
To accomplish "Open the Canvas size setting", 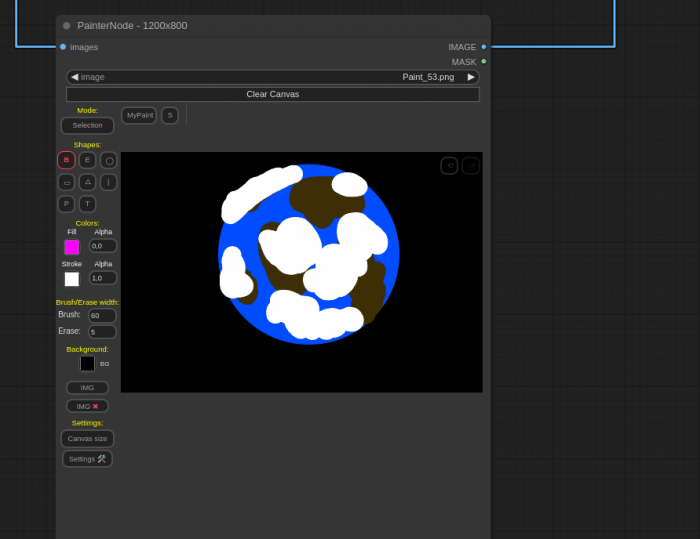I will 87,439.
